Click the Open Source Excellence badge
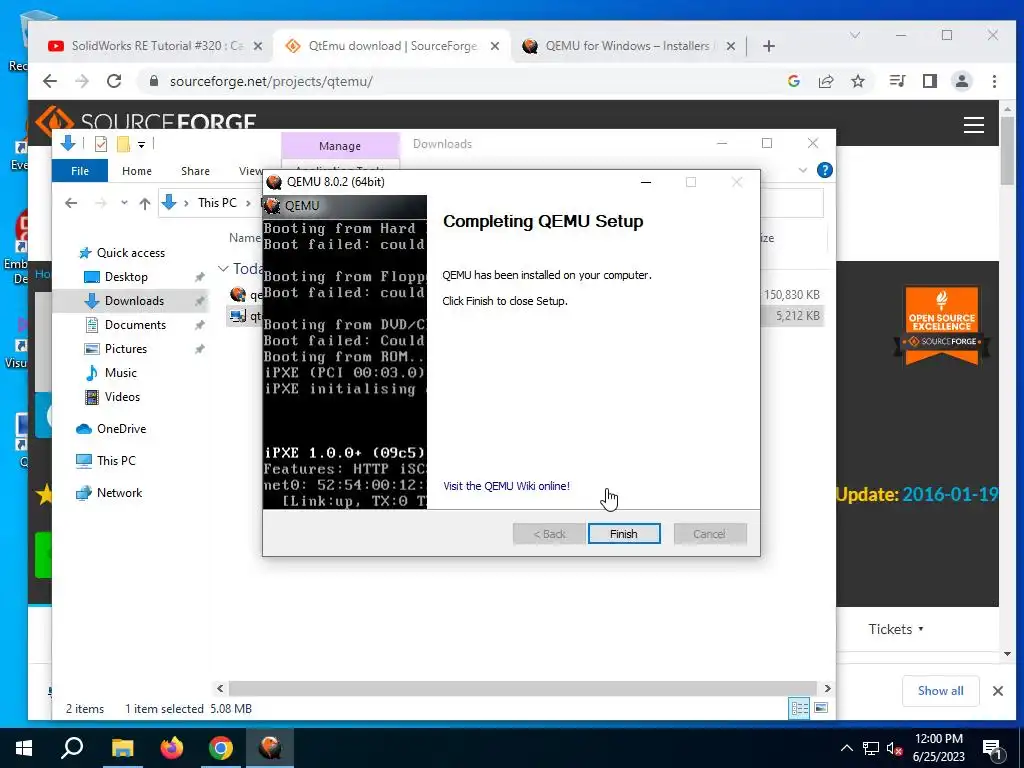 point(941,325)
